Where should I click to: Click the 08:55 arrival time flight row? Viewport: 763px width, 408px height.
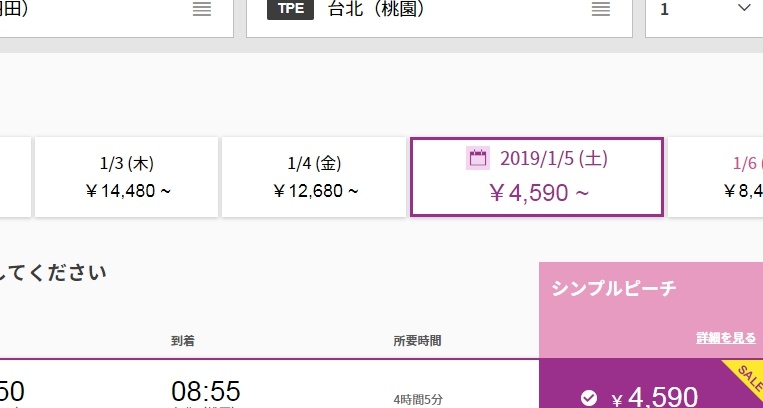coord(270,384)
